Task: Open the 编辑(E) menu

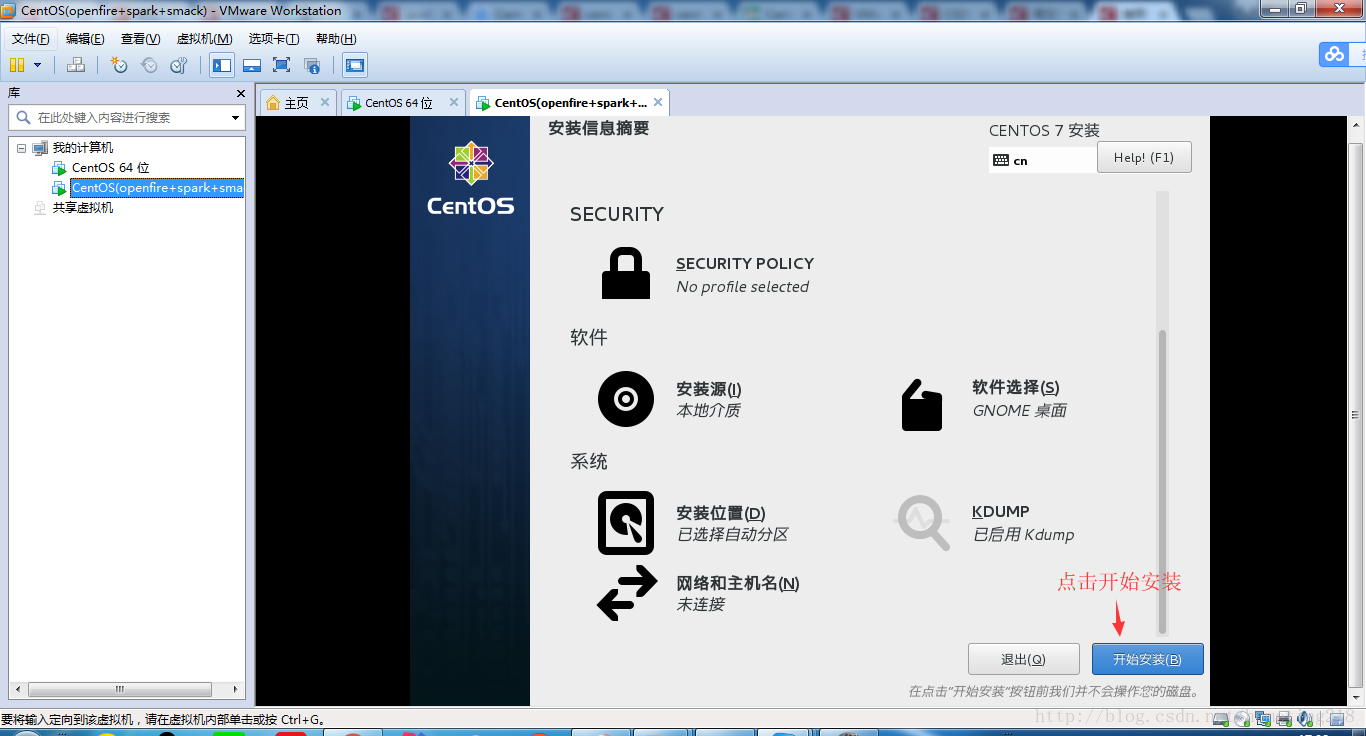Action: [85, 39]
